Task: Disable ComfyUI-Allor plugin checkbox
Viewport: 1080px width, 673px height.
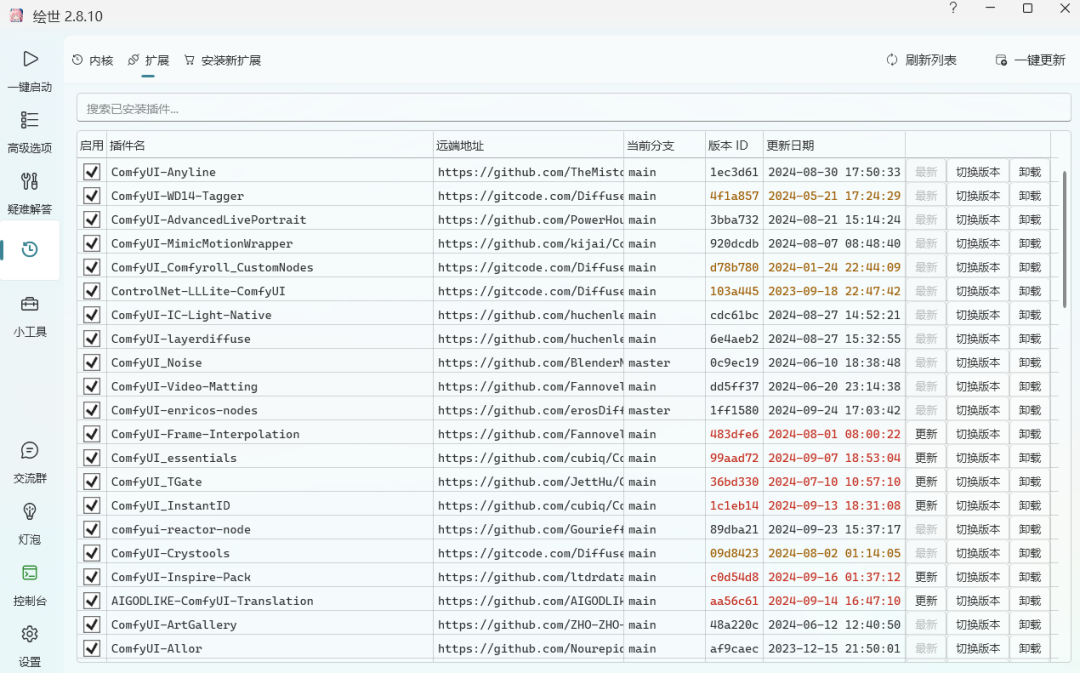Action: 92,648
